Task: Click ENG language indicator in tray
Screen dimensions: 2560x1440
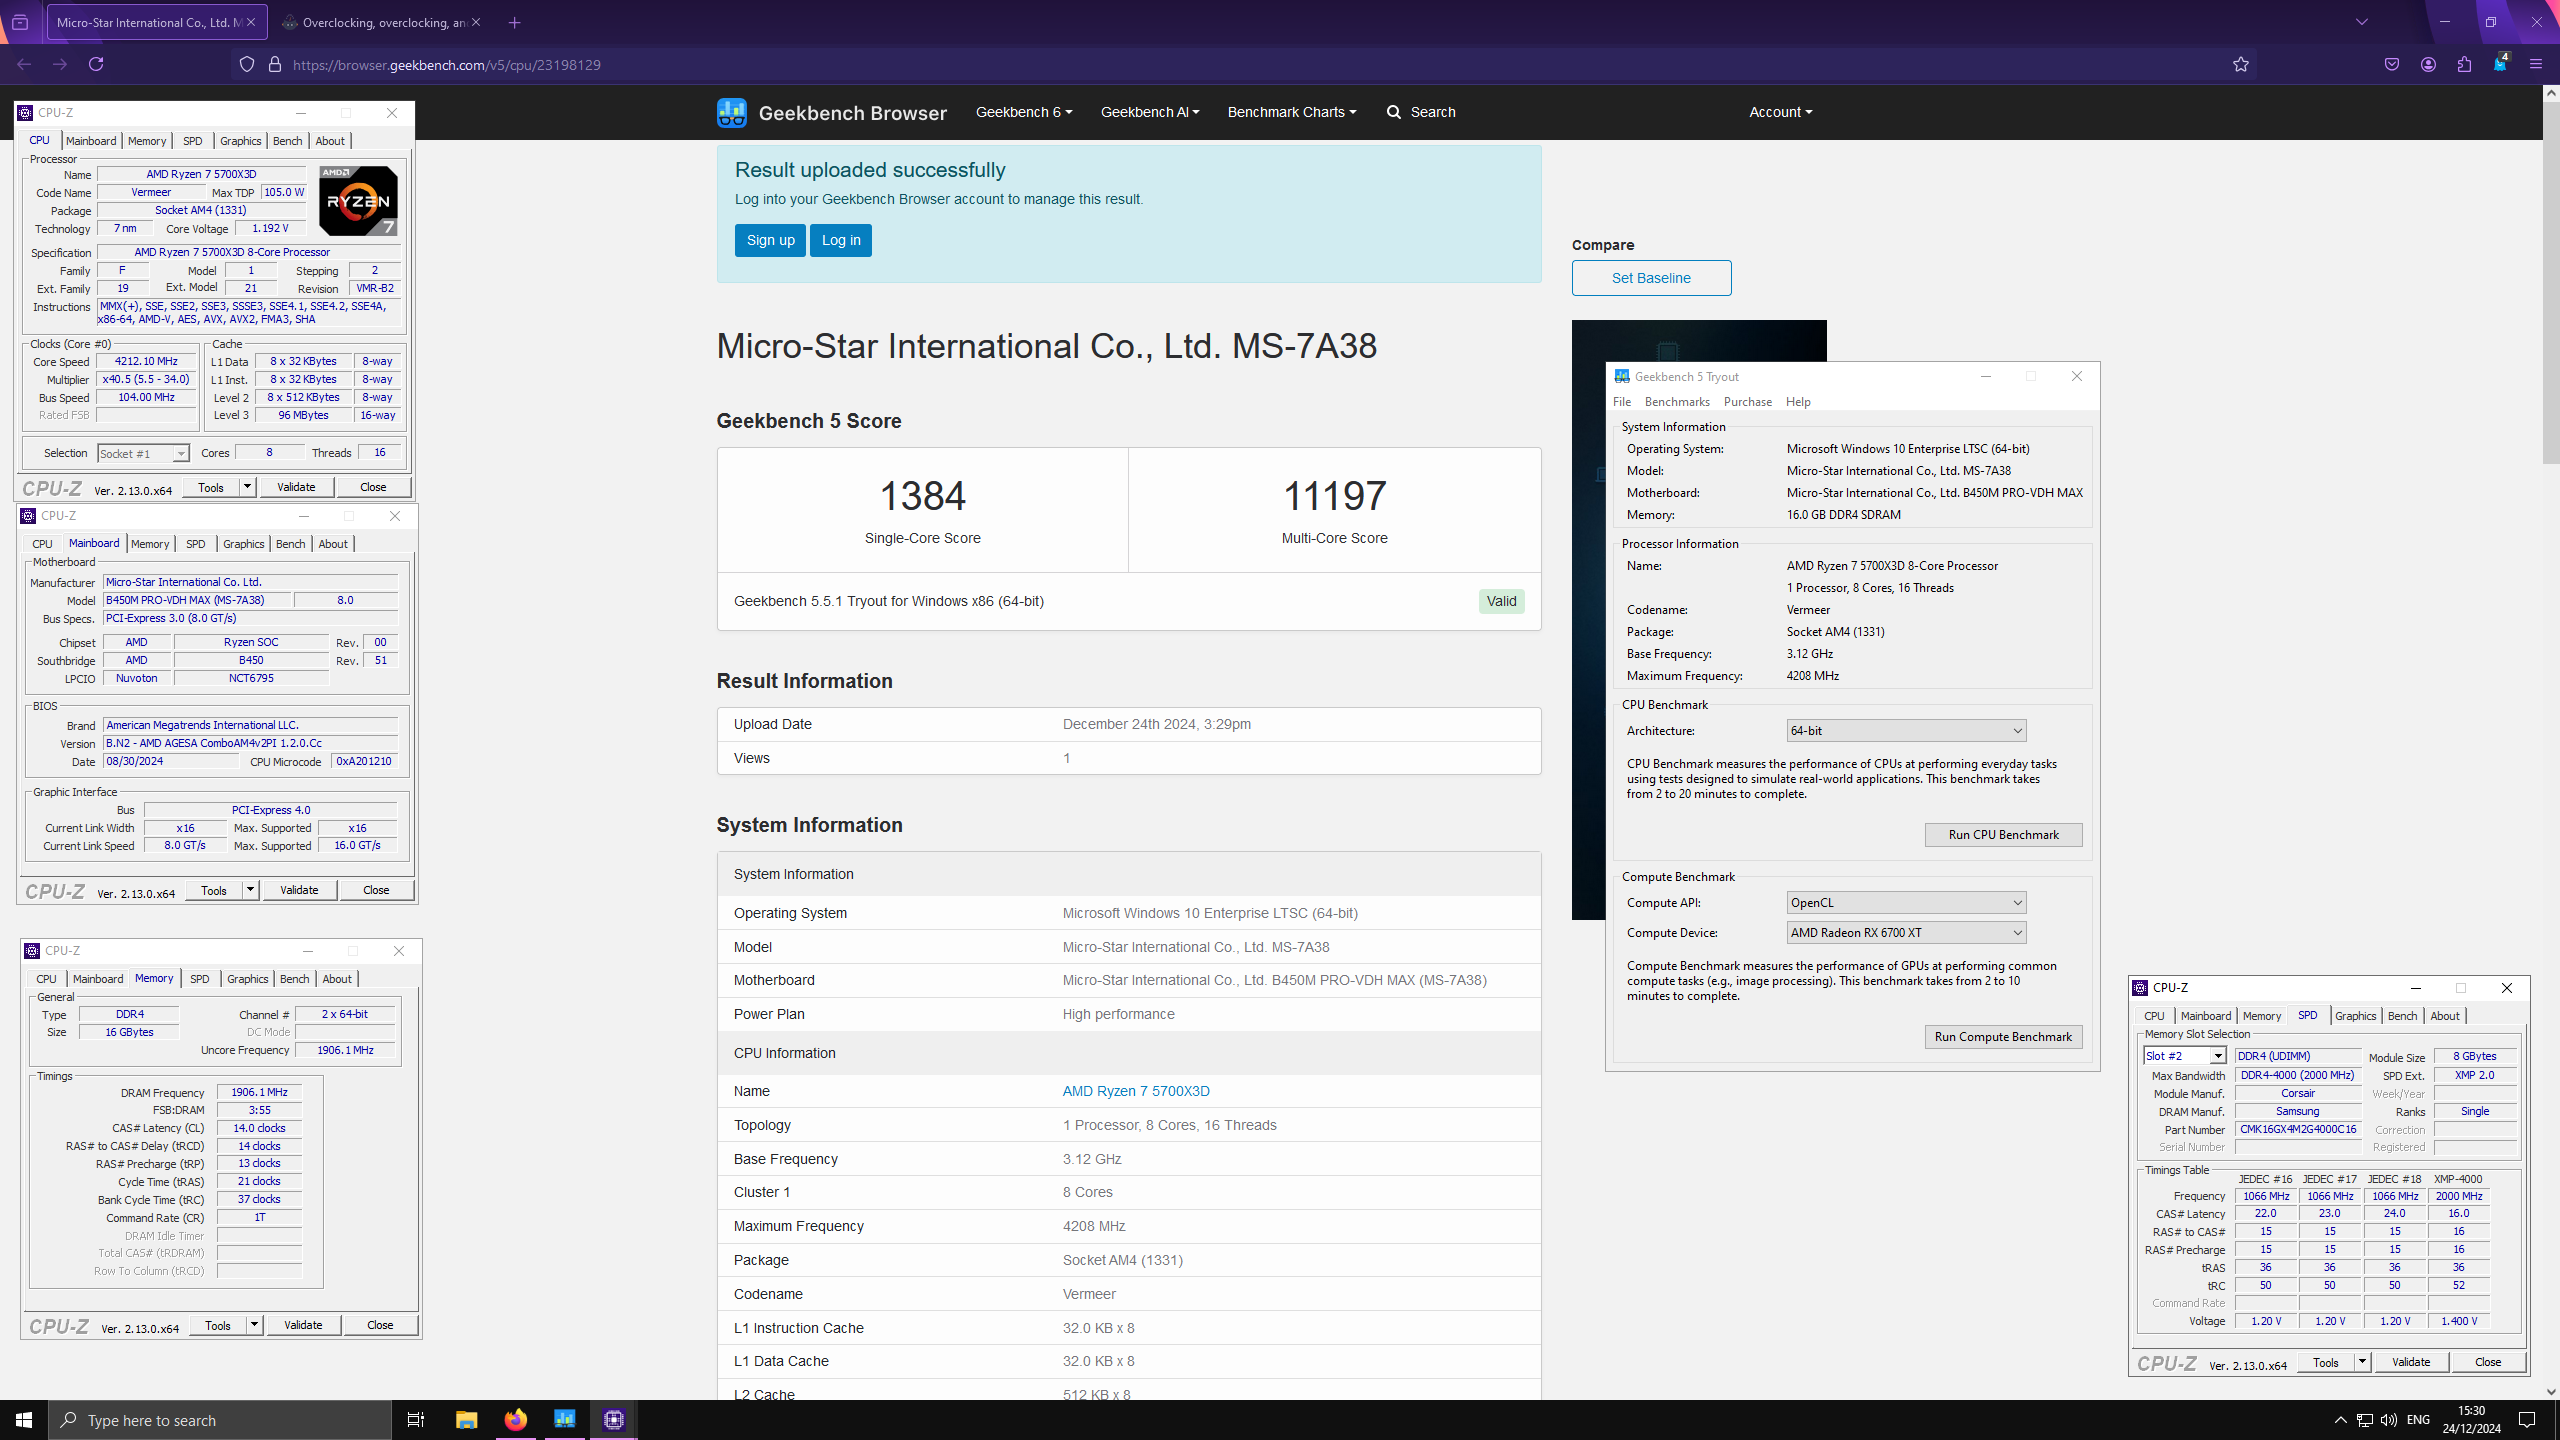Action: click(x=2418, y=1420)
